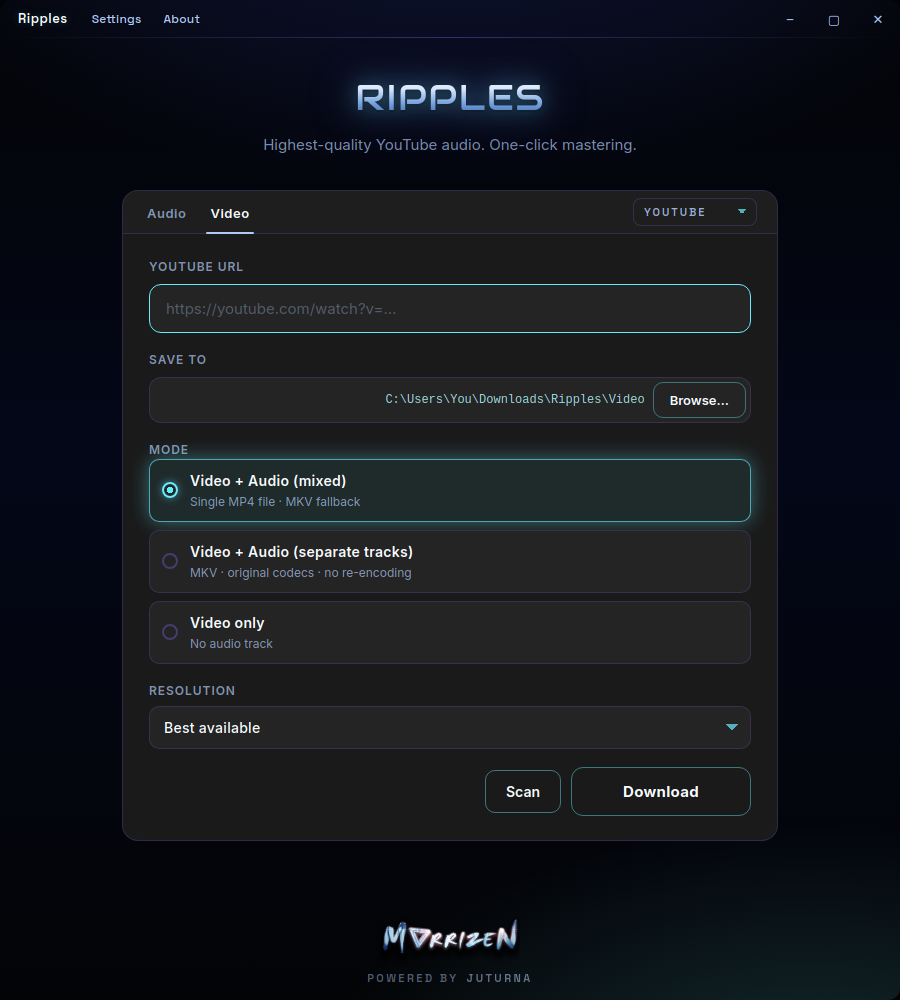Click the RESOLUTION label
The image size is (900, 1000).
coord(192,691)
